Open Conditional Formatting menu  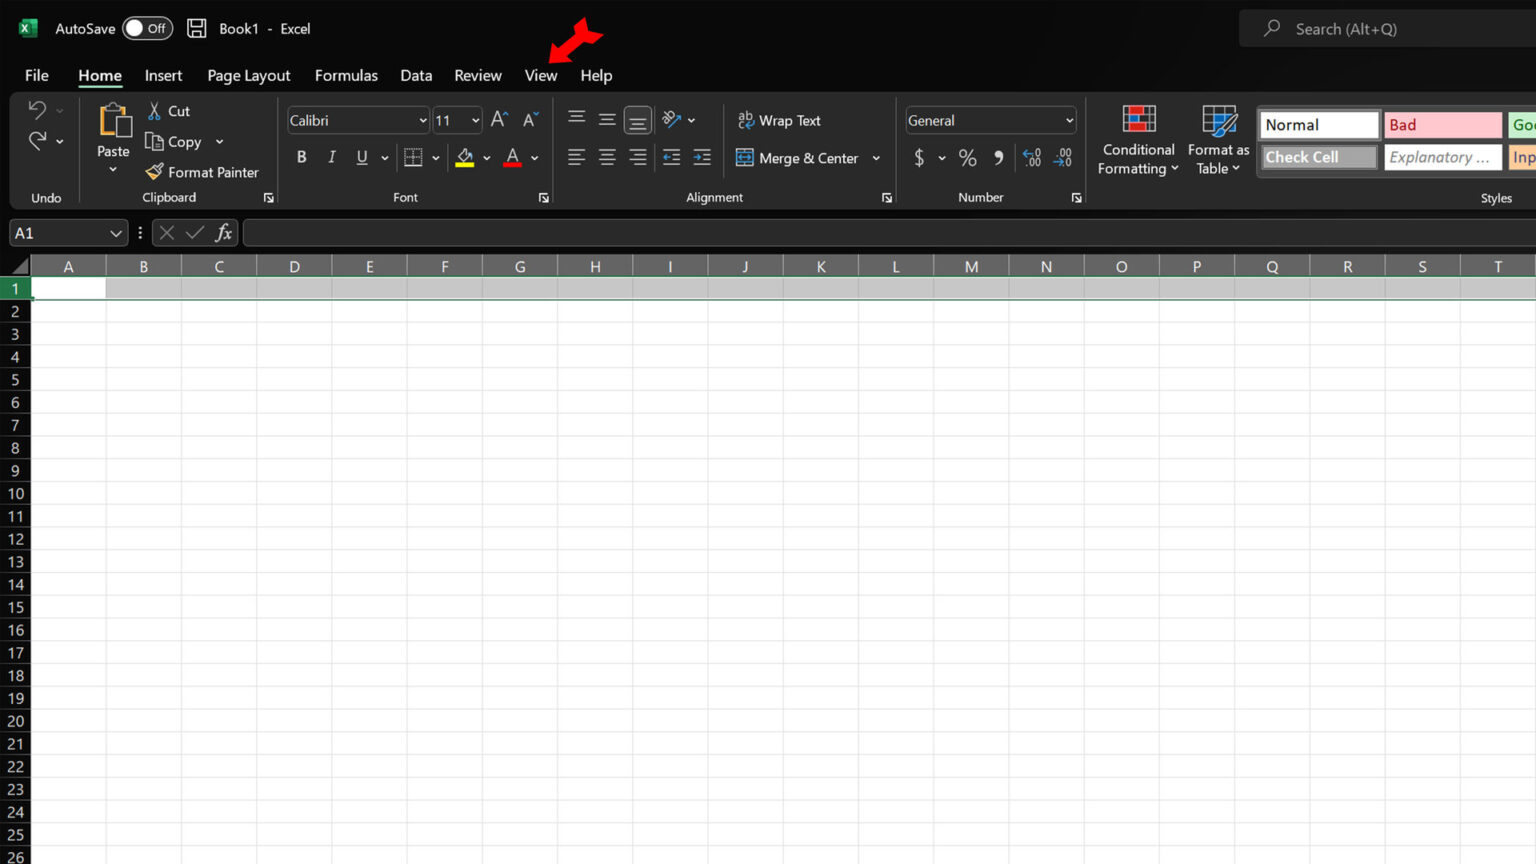click(1138, 140)
